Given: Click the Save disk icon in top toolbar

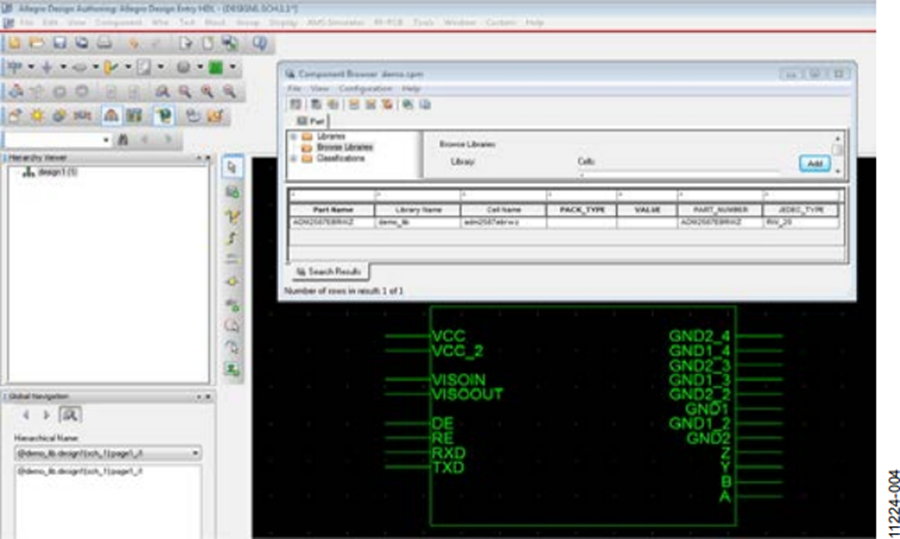Looking at the screenshot, I should pyautogui.click(x=59, y=43).
